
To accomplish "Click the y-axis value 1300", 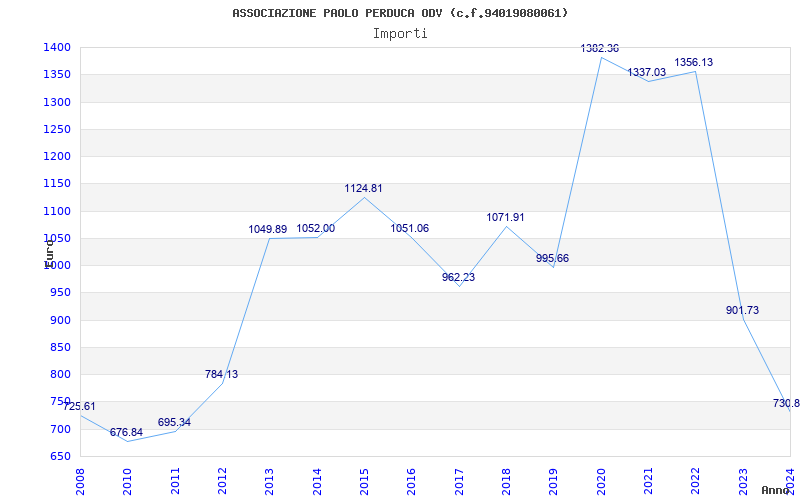I will tap(57, 103).
